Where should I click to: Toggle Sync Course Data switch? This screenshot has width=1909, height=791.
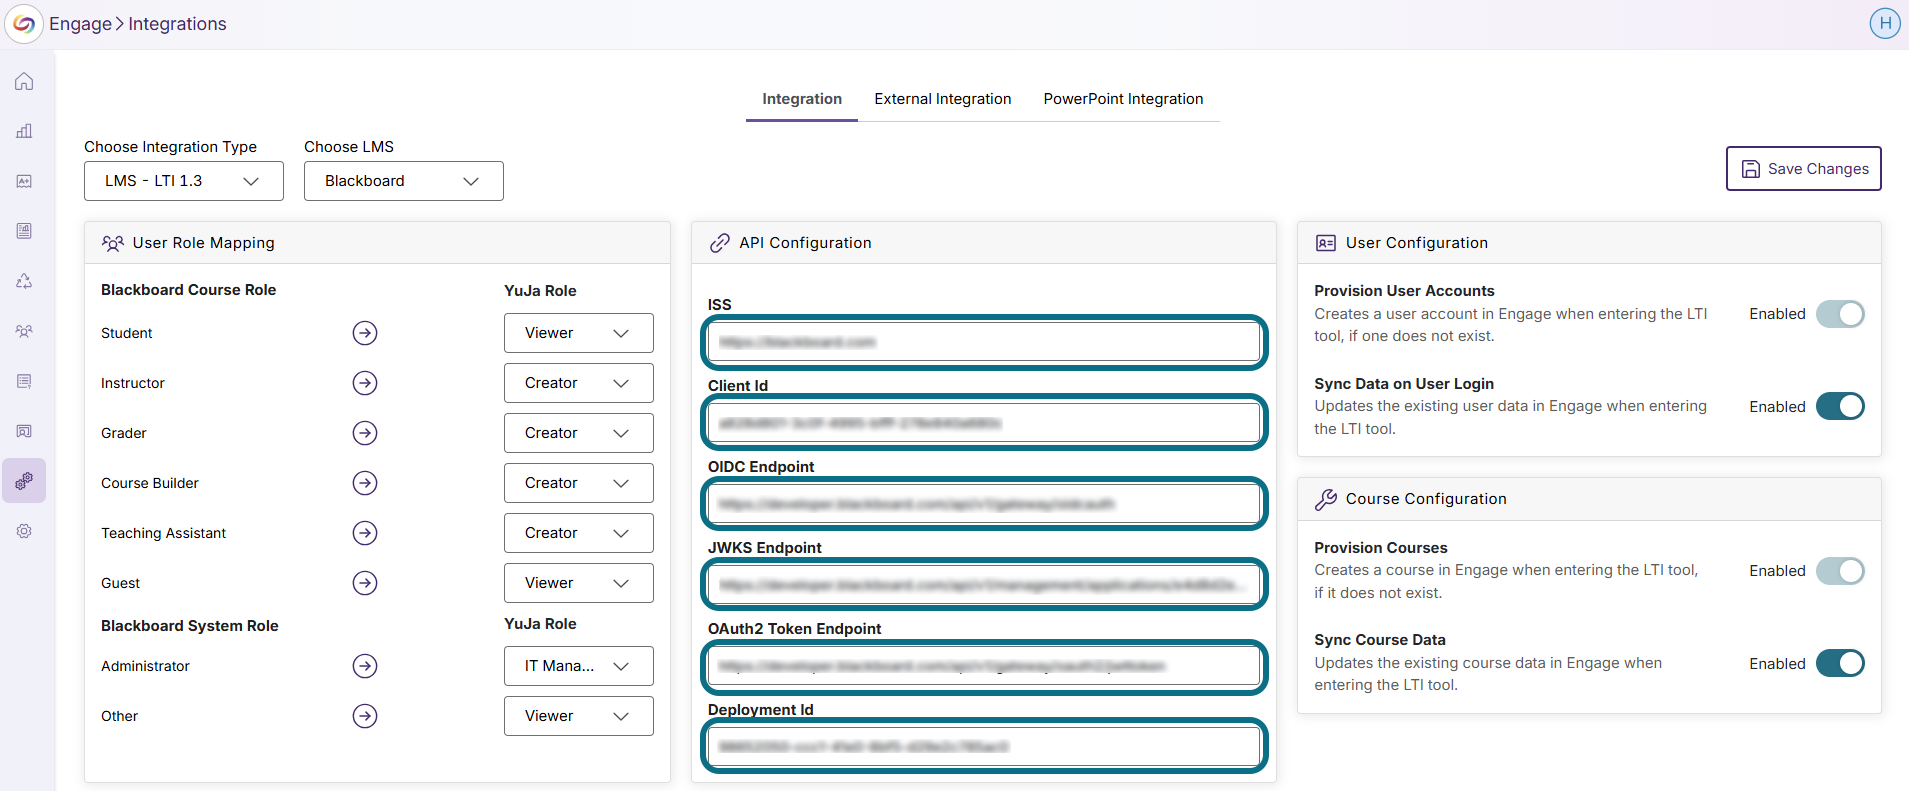click(1840, 663)
